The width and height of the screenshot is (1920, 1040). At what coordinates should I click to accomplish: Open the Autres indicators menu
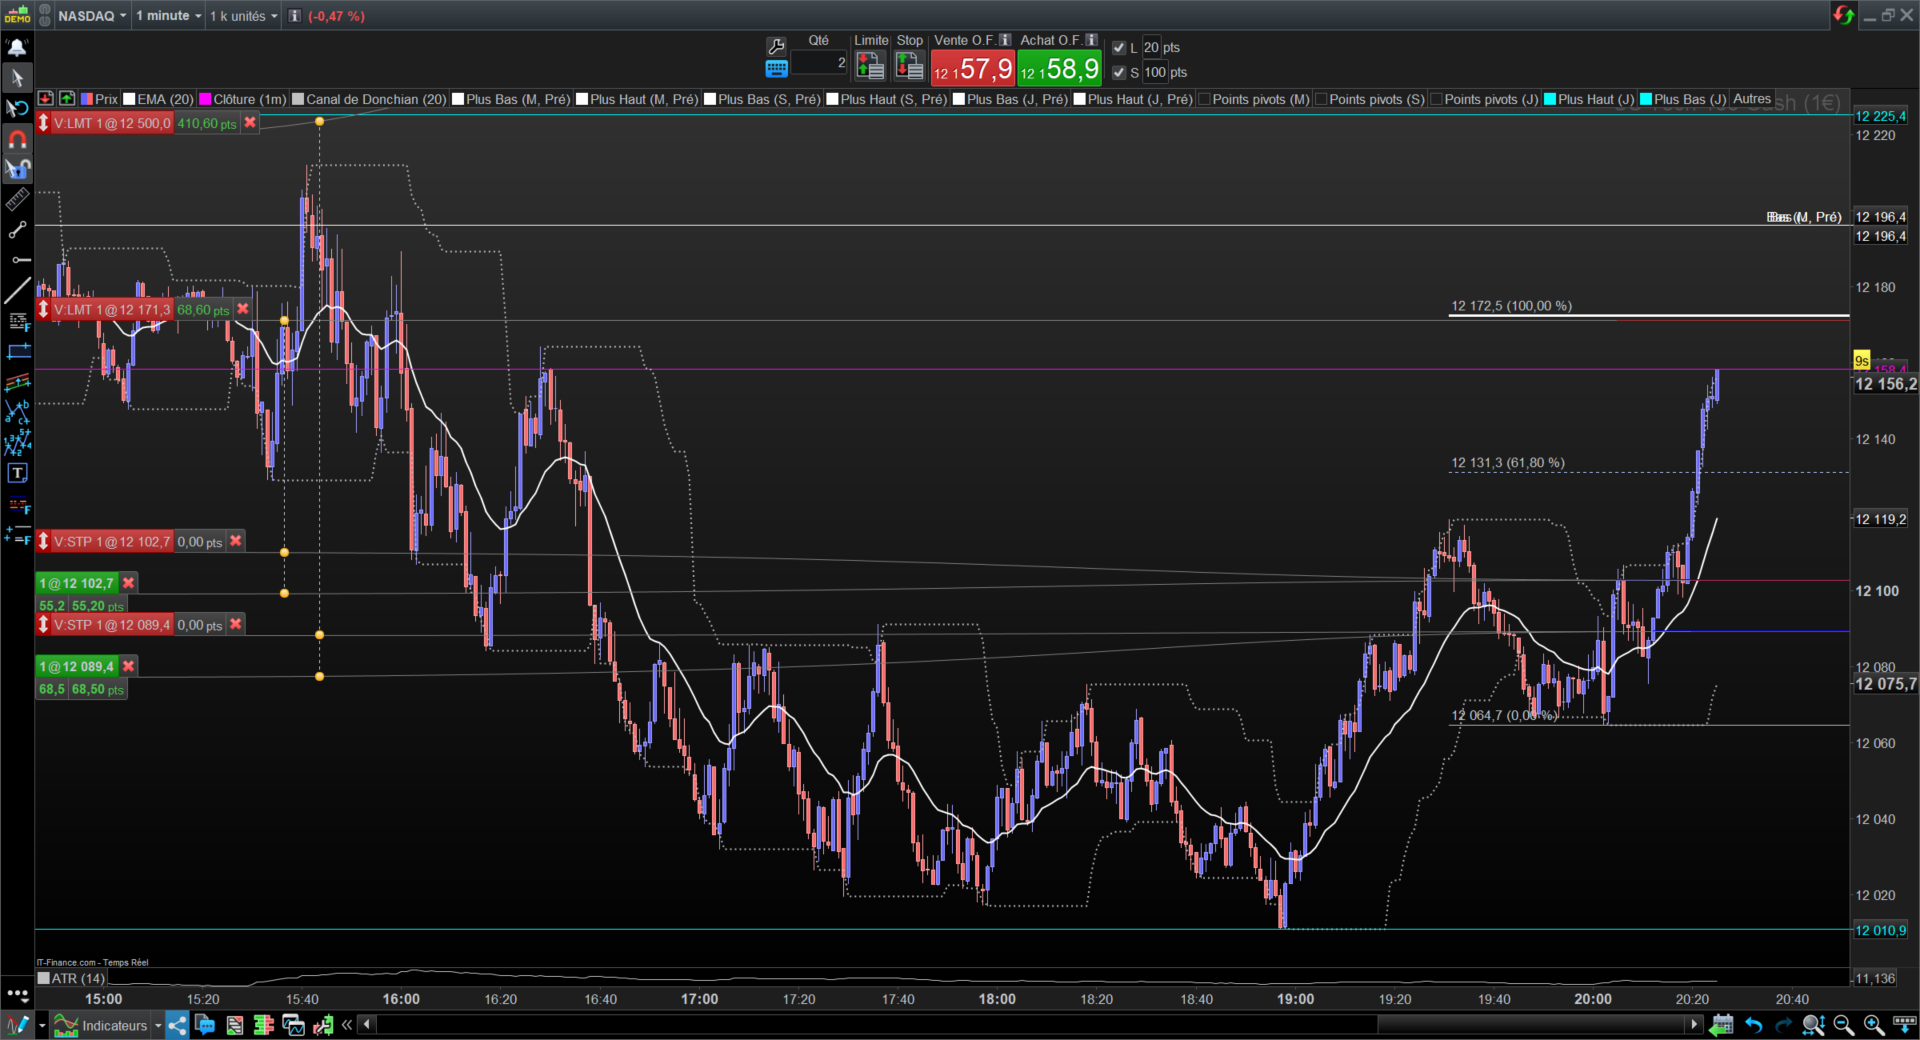(1751, 99)
